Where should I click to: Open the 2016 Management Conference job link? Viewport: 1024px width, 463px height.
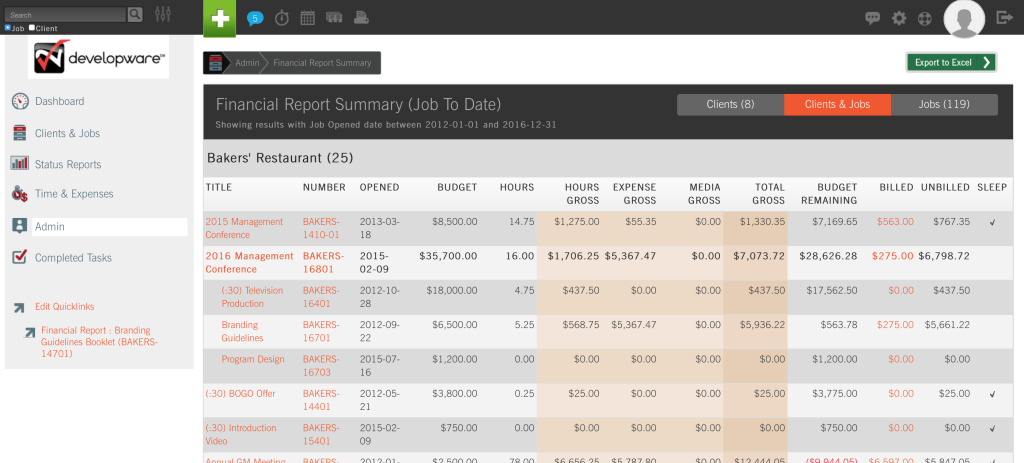249,262
